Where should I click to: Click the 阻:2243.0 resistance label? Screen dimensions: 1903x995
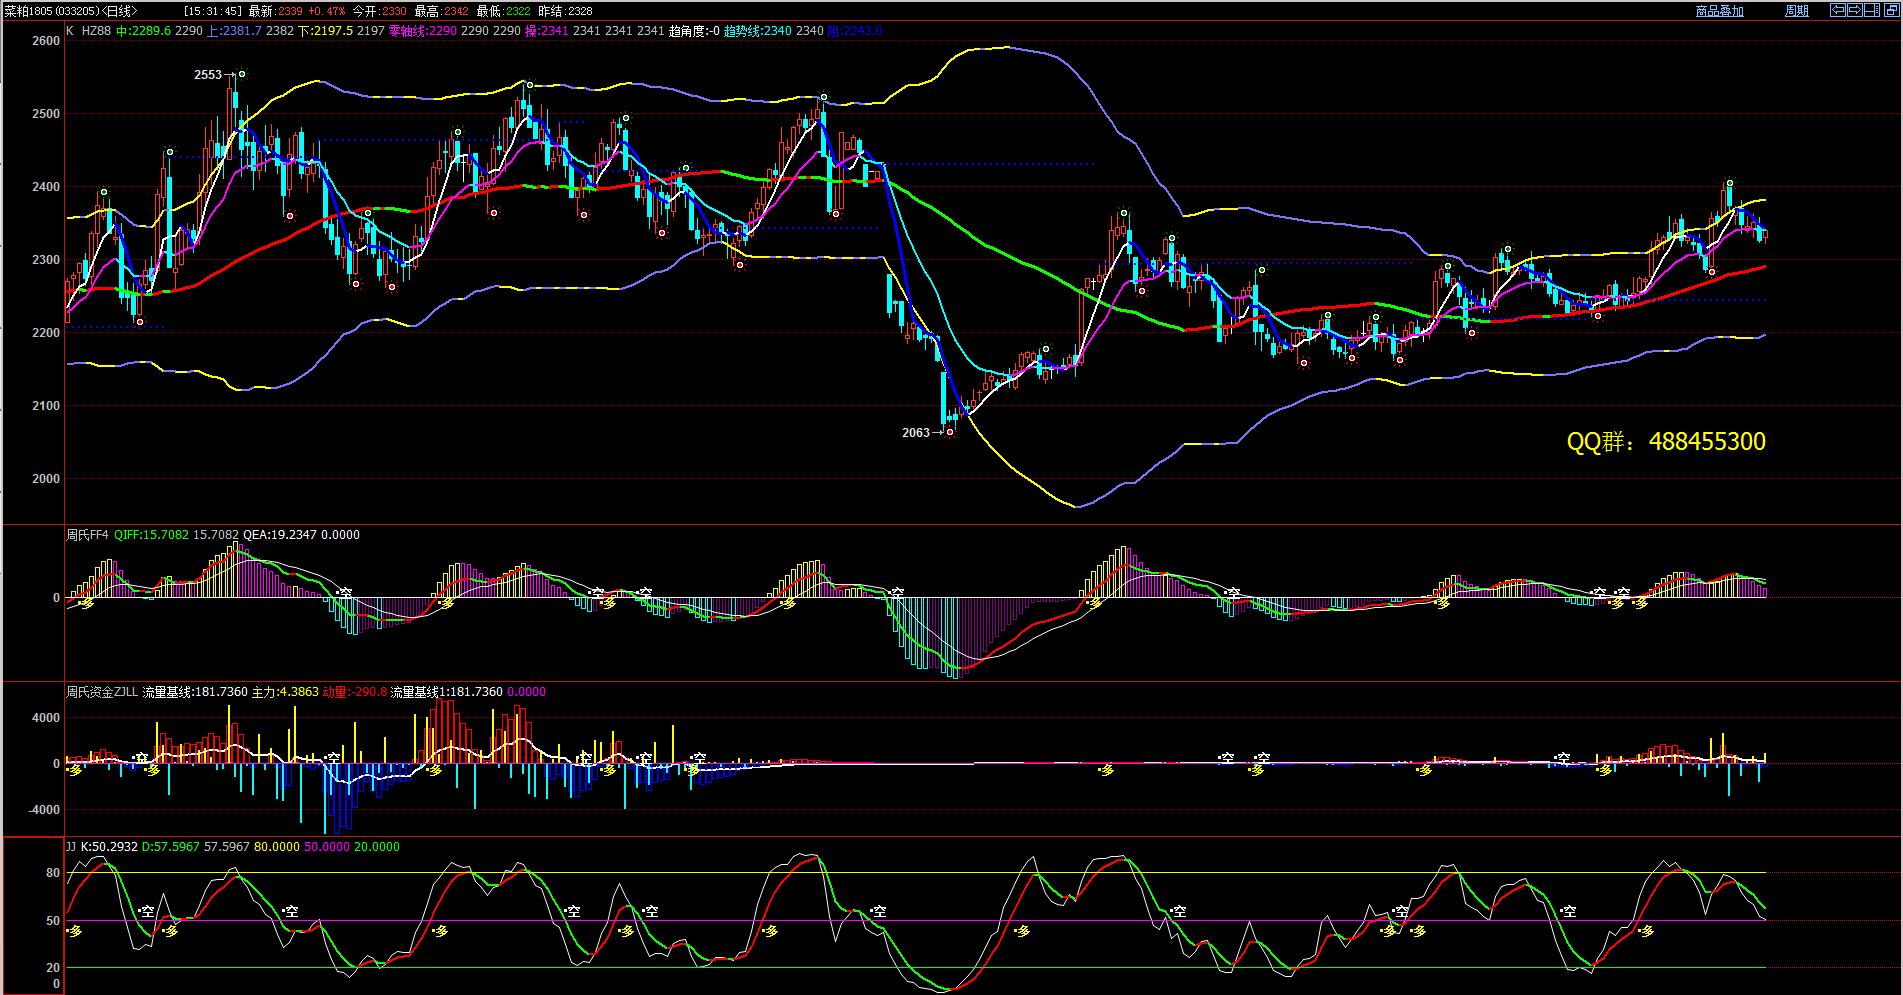coord(855,31)
